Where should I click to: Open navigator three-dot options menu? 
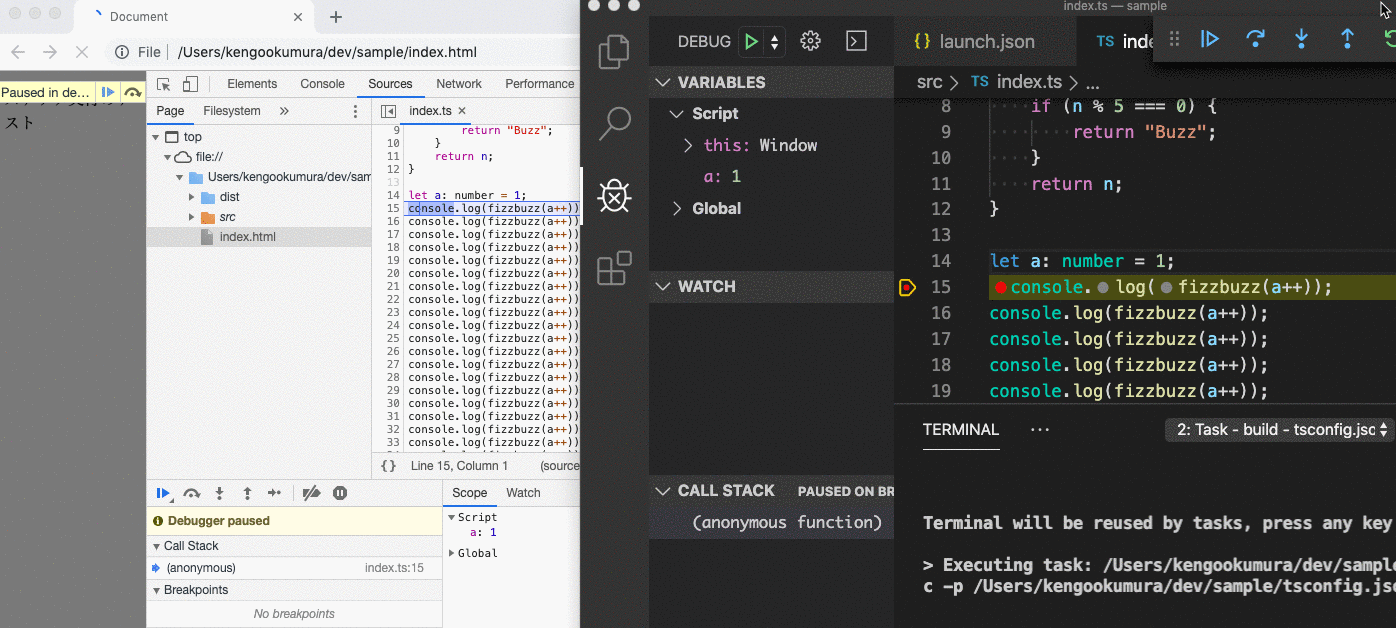click(355, 111)
